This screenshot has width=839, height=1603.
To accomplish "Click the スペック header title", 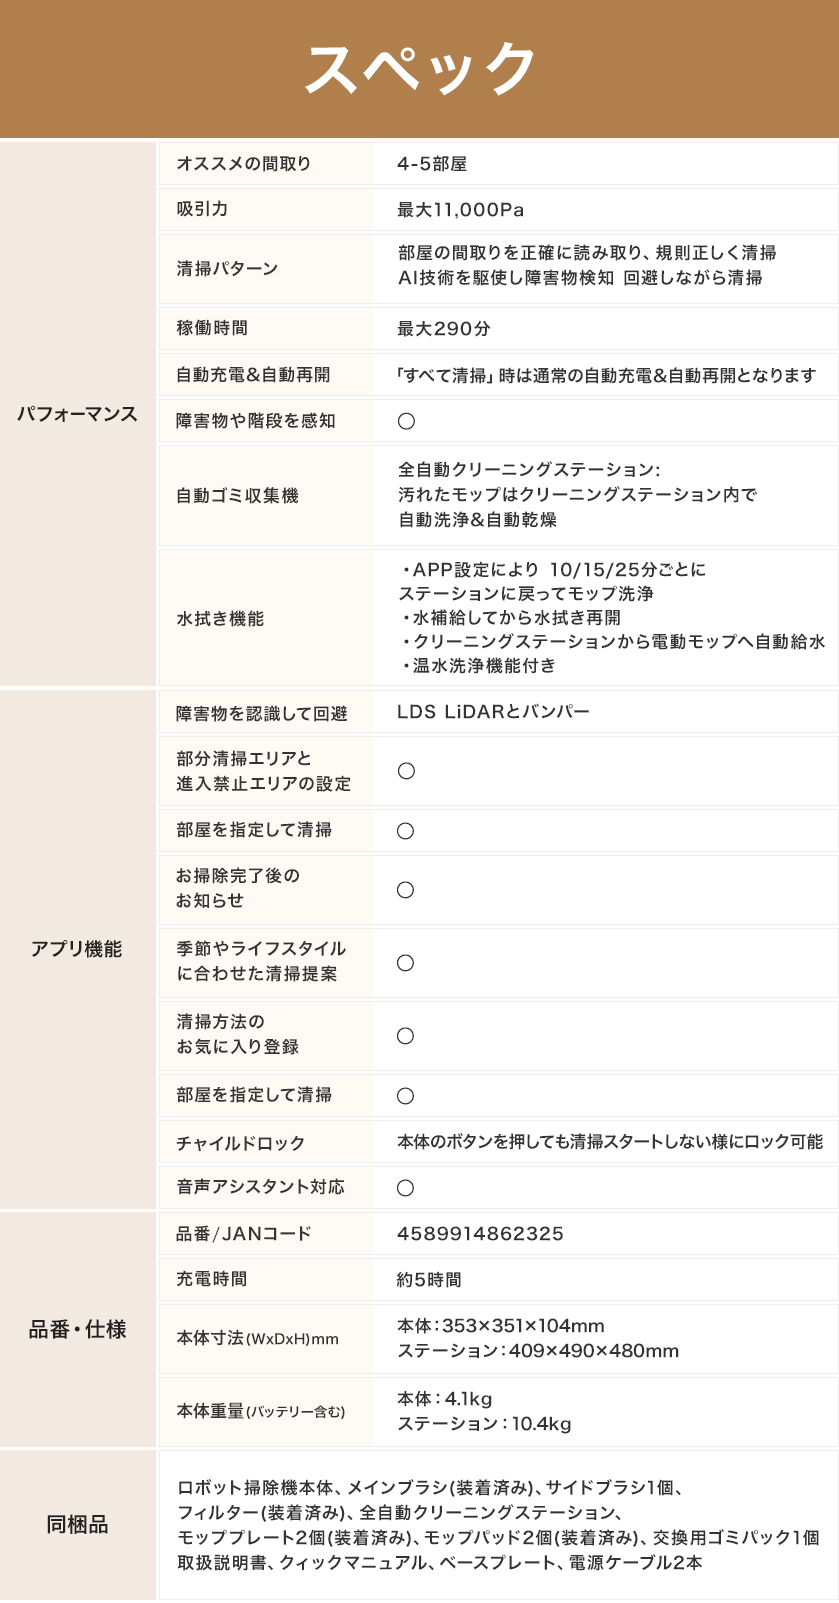I will pyautogui.click(x=420, y=69).
